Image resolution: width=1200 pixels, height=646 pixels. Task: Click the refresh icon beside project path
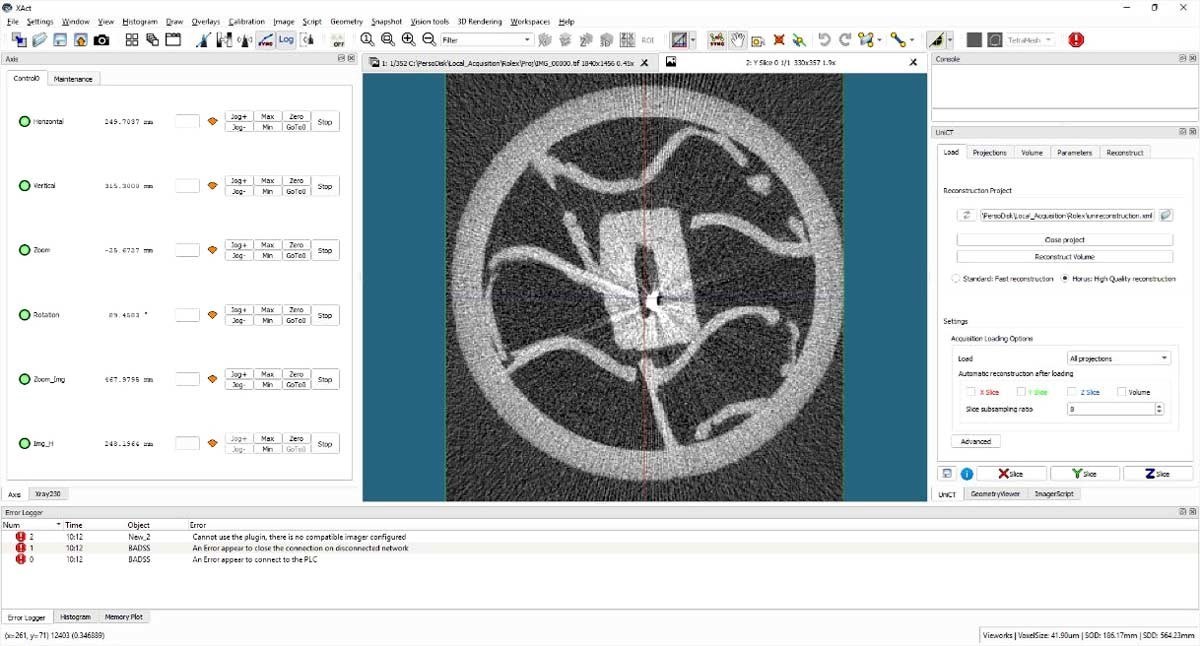coord(967,215)
